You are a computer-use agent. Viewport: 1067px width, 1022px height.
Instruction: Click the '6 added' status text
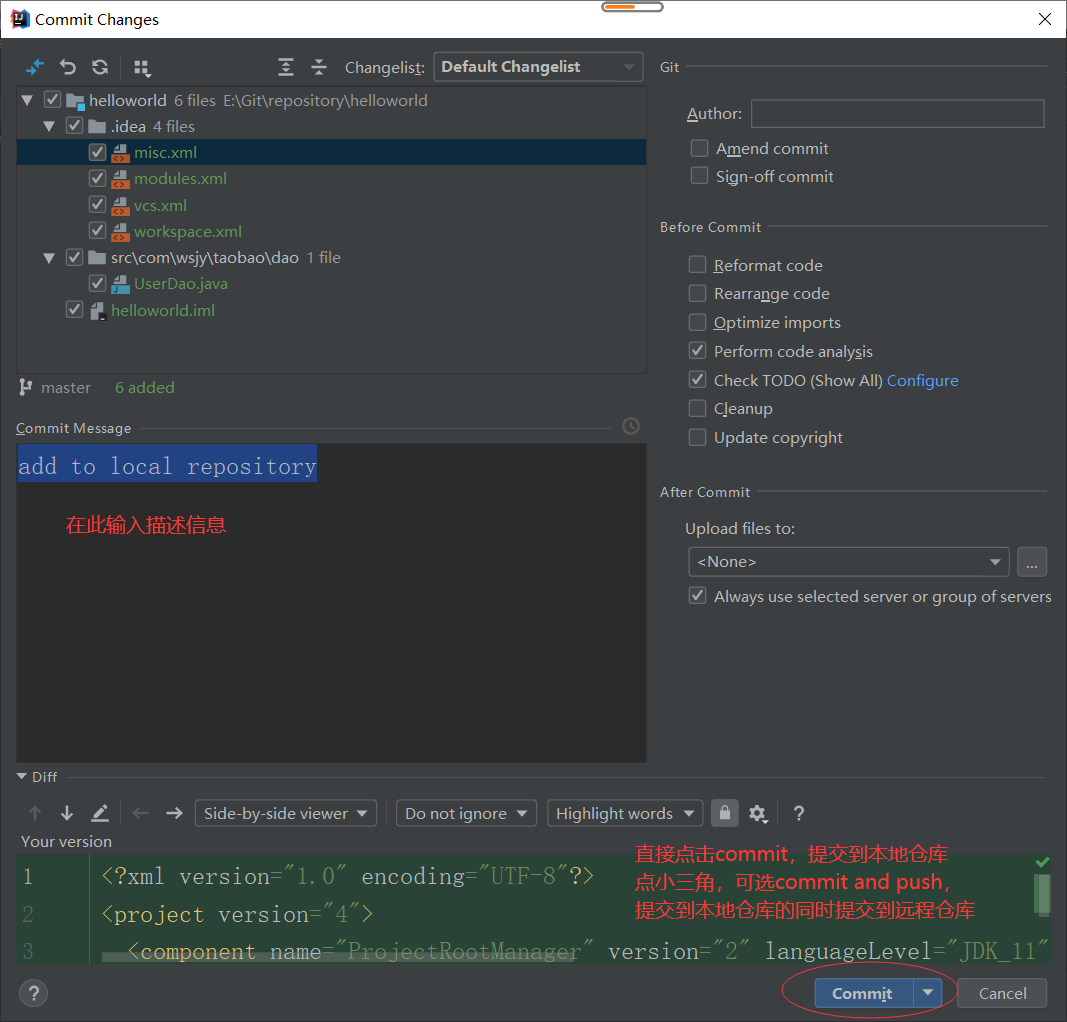(x=145, y=387)
